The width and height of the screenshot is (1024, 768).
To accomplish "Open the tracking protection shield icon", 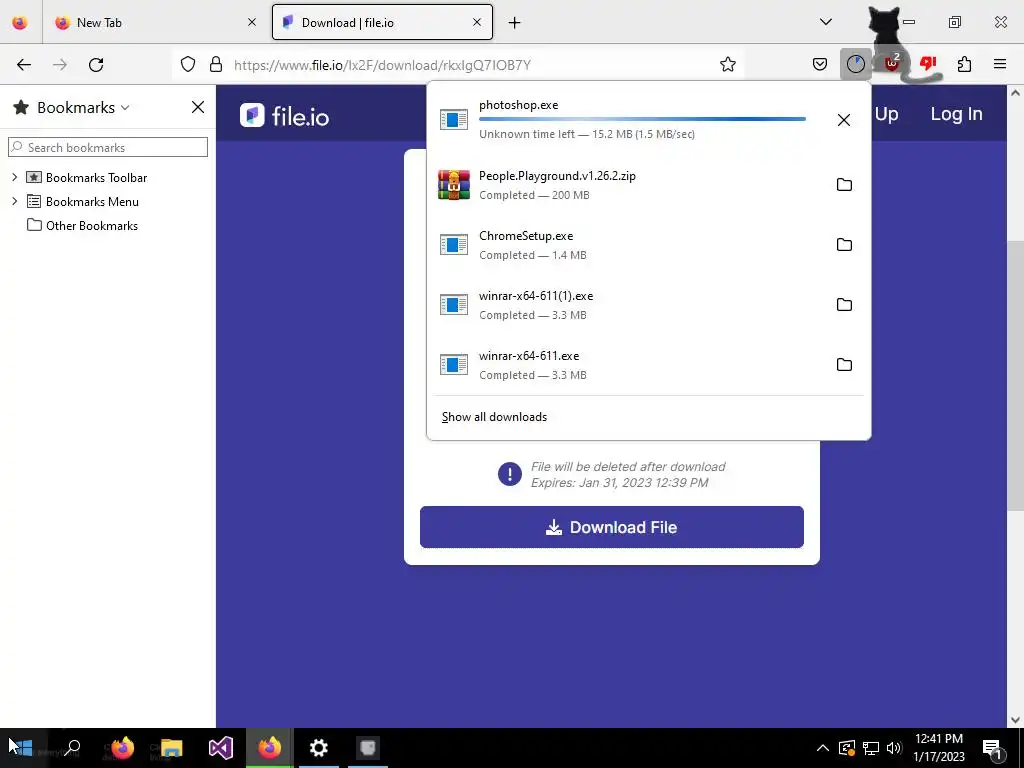I will click(x=188, y=65).
